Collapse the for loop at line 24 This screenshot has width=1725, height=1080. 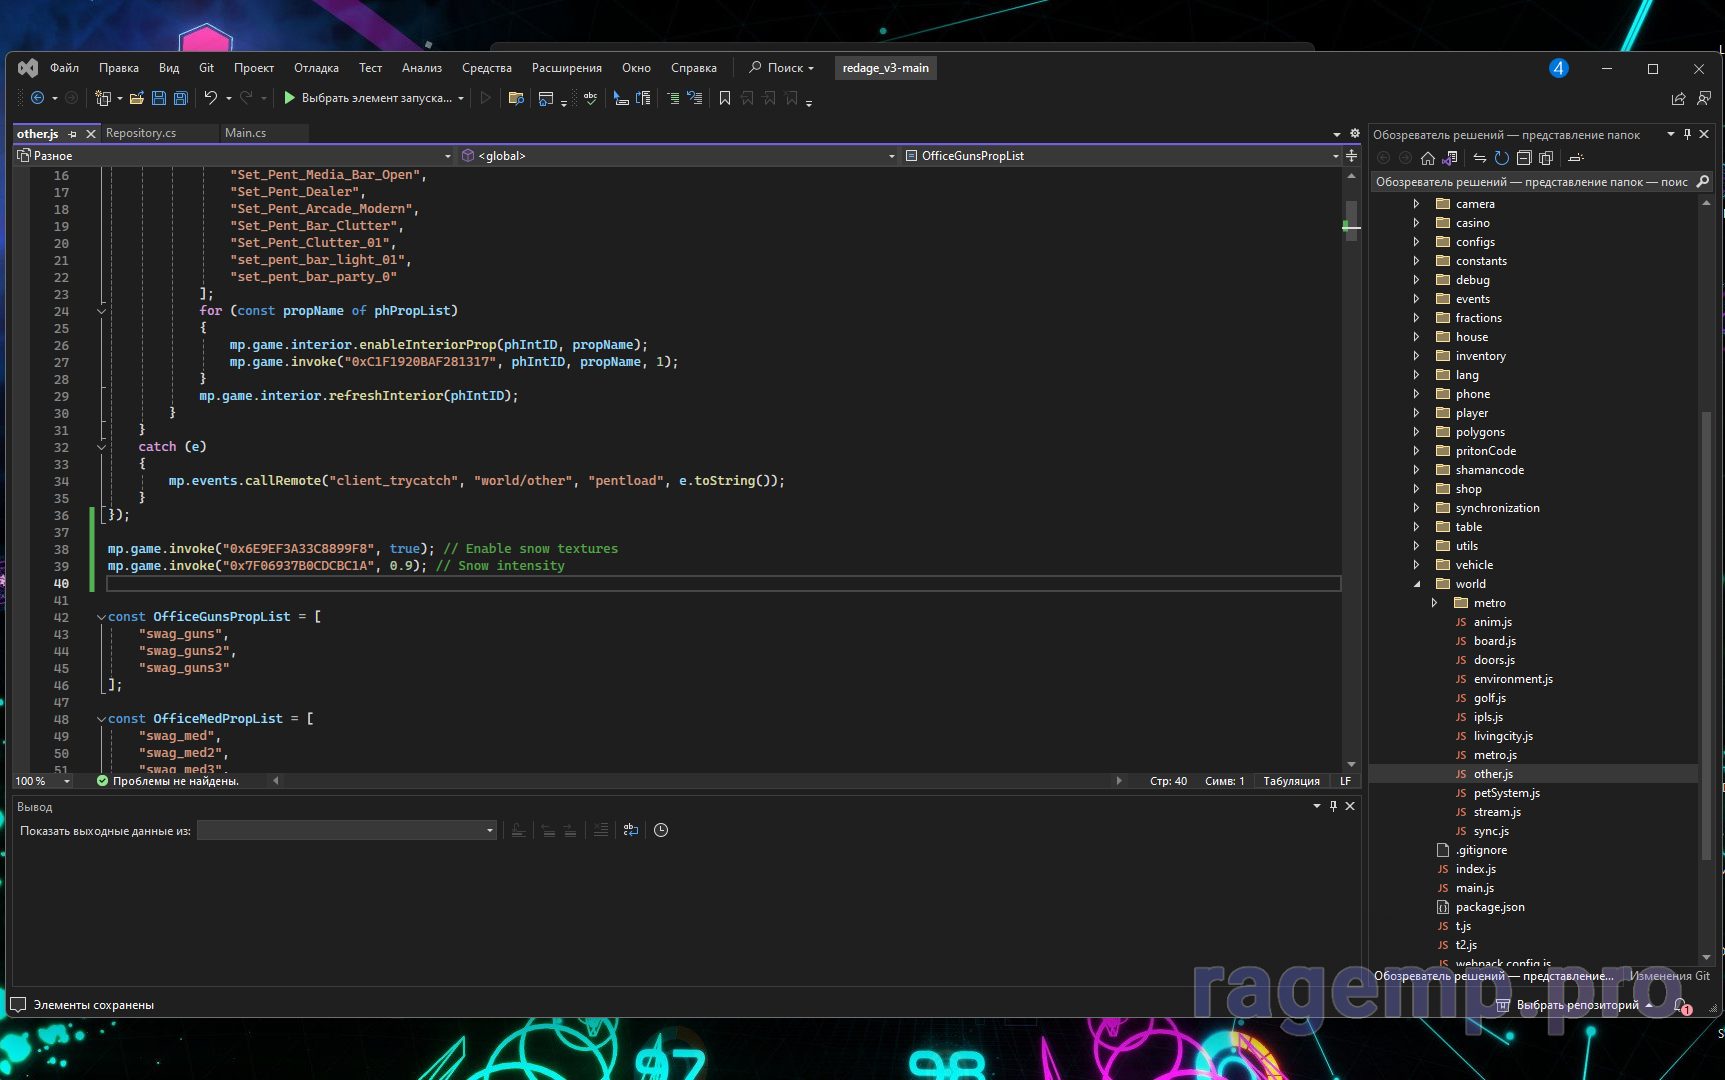(101, 311)
